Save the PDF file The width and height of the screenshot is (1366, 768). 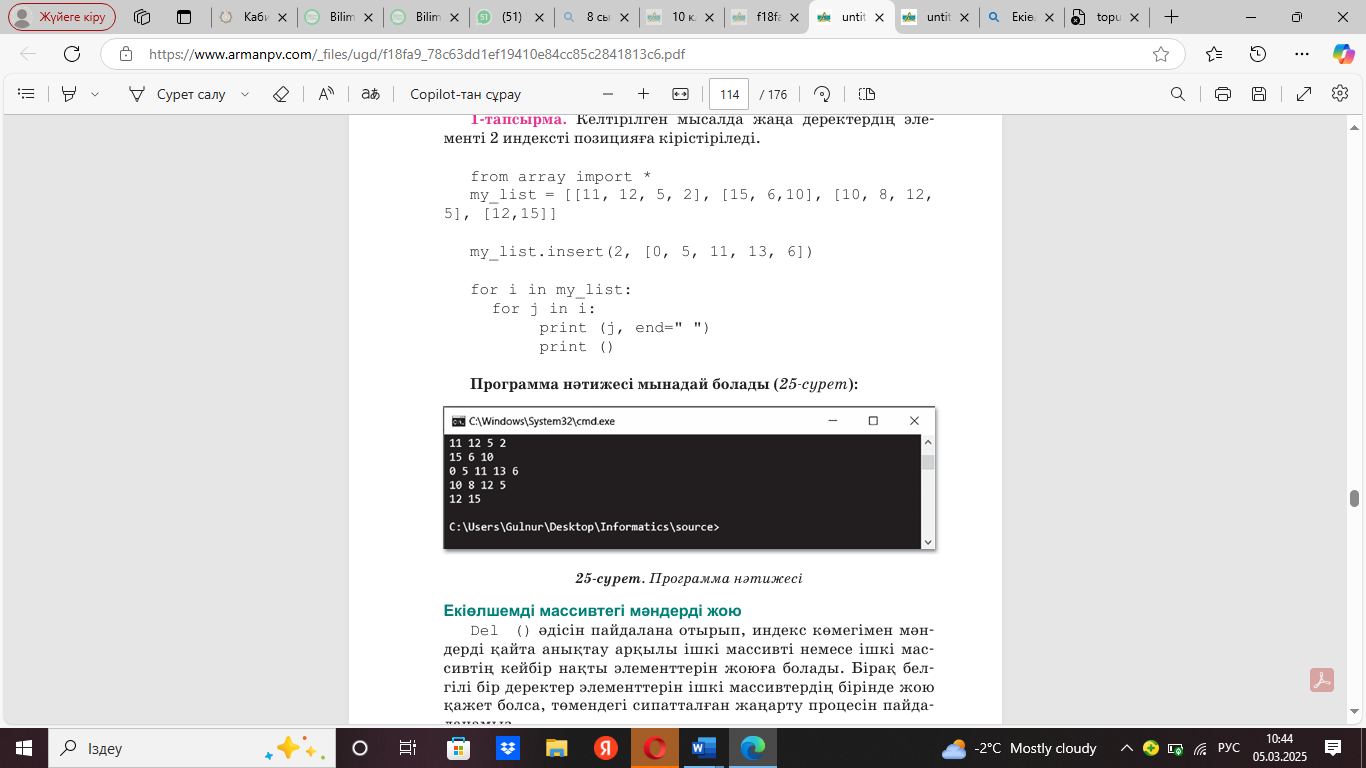1259,94
